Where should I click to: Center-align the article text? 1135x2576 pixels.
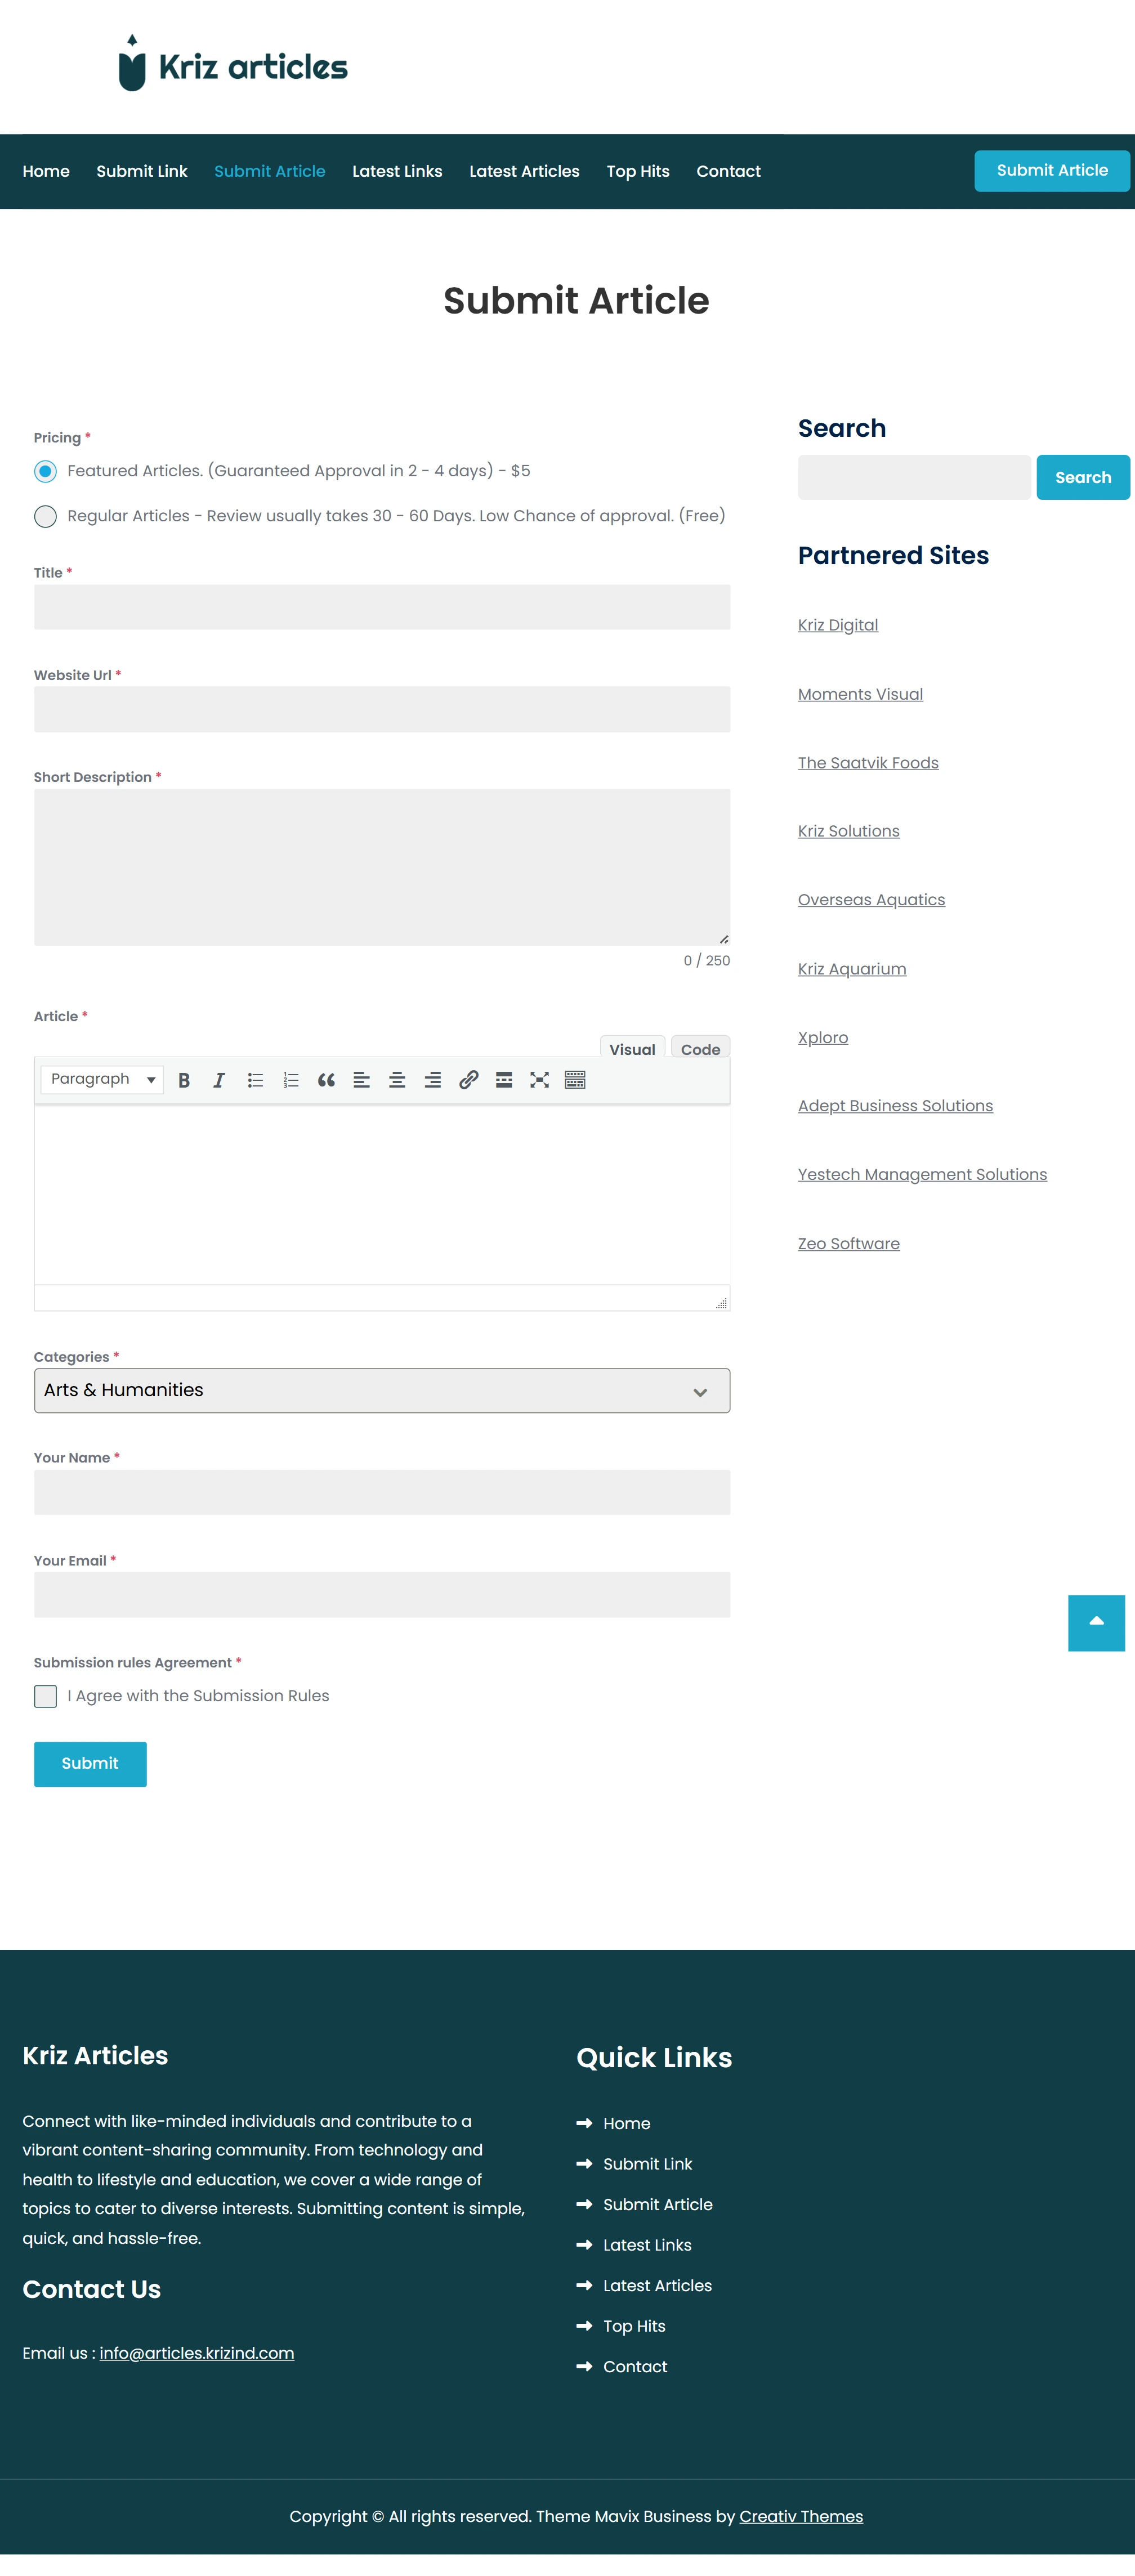[397, 1080]
